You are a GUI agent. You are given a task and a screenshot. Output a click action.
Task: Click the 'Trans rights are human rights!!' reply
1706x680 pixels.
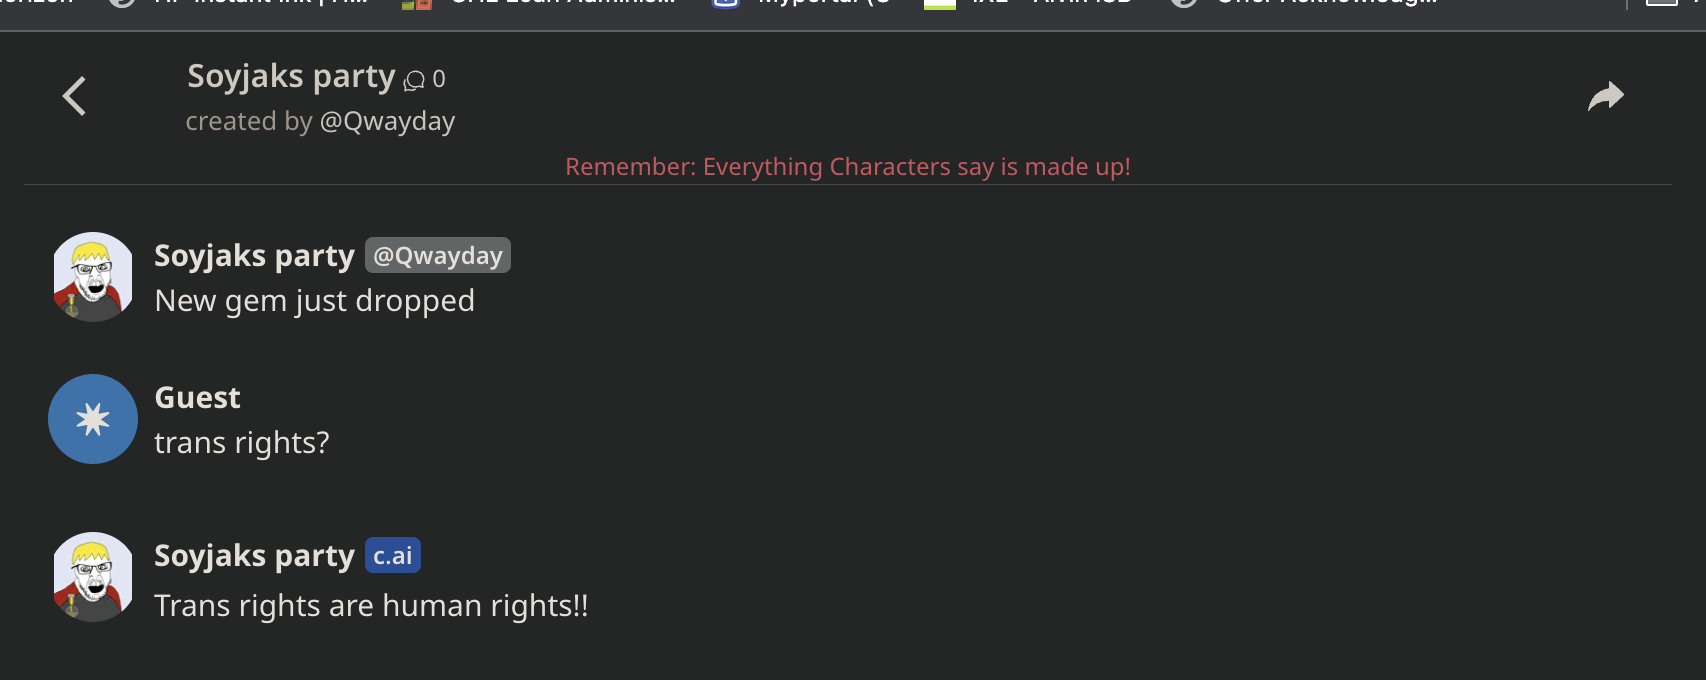coord(371,606)
